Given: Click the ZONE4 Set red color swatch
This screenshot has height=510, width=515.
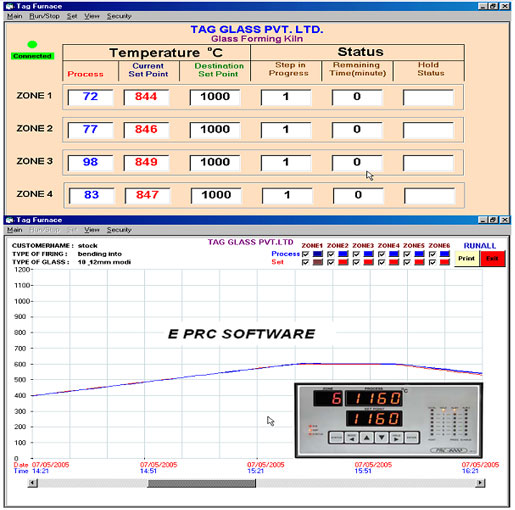Looking at the screenshot, I should coord(394,262).
